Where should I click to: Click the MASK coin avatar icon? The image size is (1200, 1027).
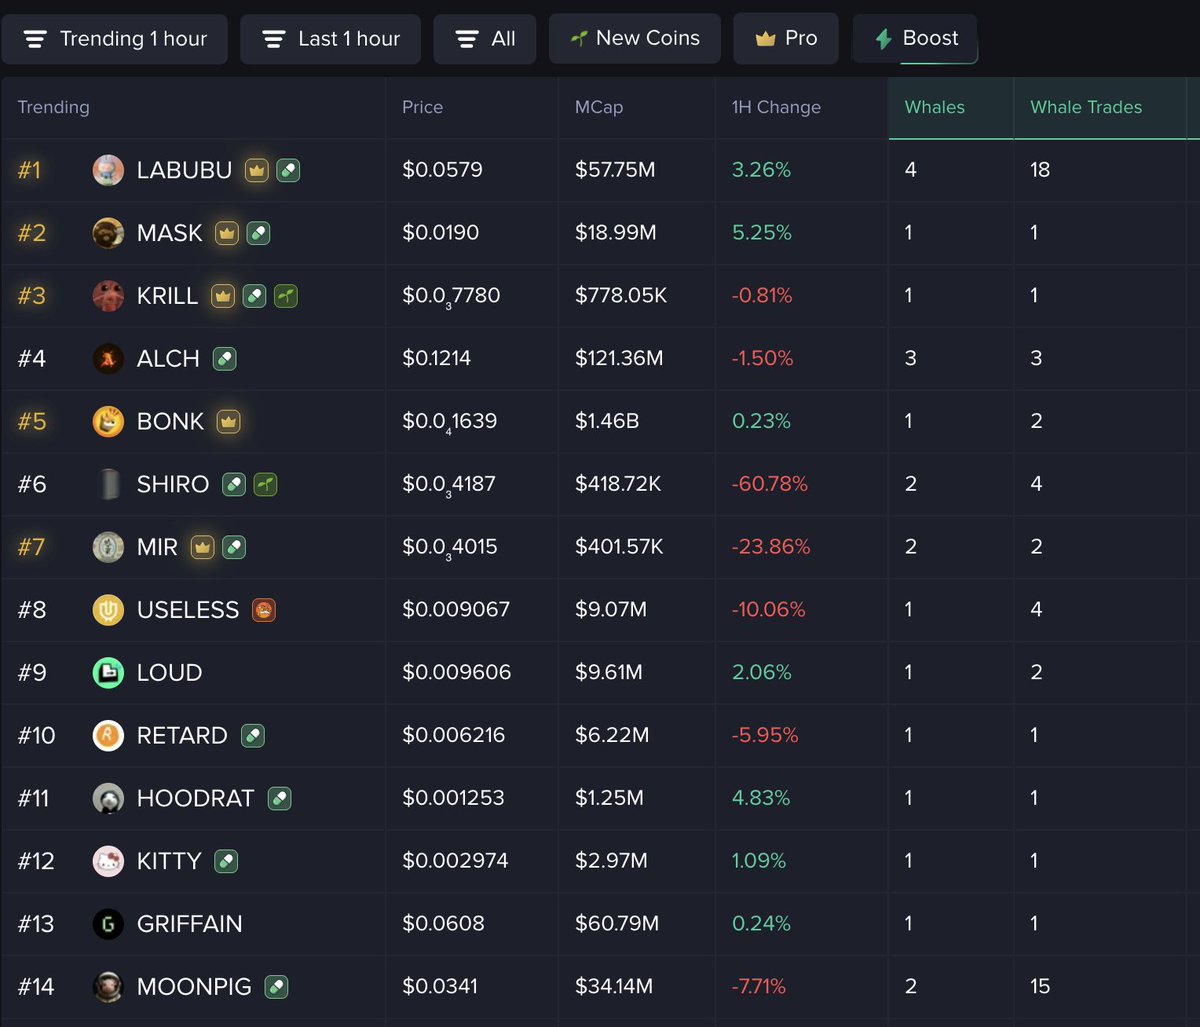point(108,233)
